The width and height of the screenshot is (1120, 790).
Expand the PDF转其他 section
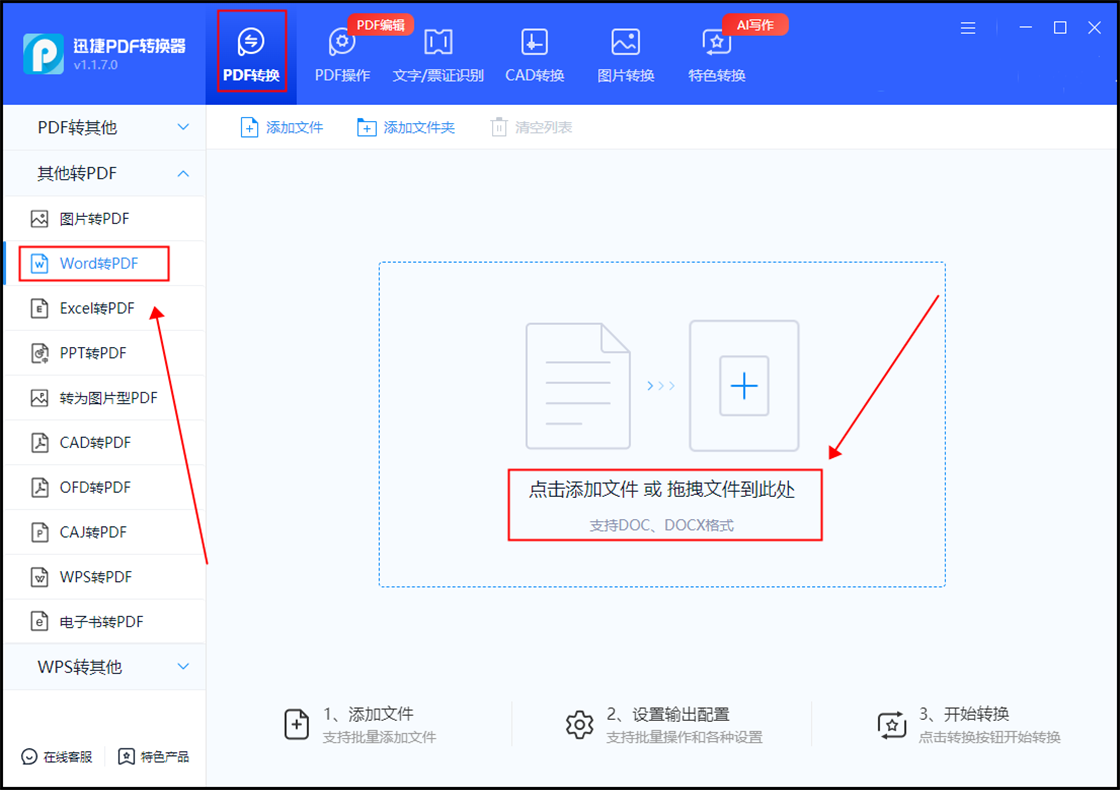pos(100,128)
